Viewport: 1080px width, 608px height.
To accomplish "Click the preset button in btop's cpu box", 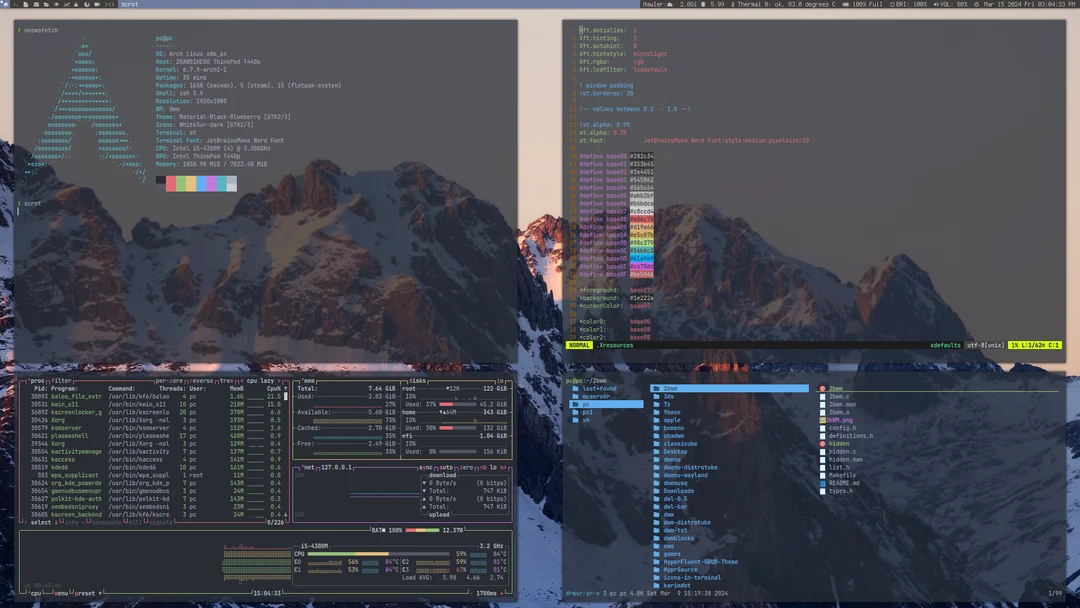I will [x=85, y=593].
